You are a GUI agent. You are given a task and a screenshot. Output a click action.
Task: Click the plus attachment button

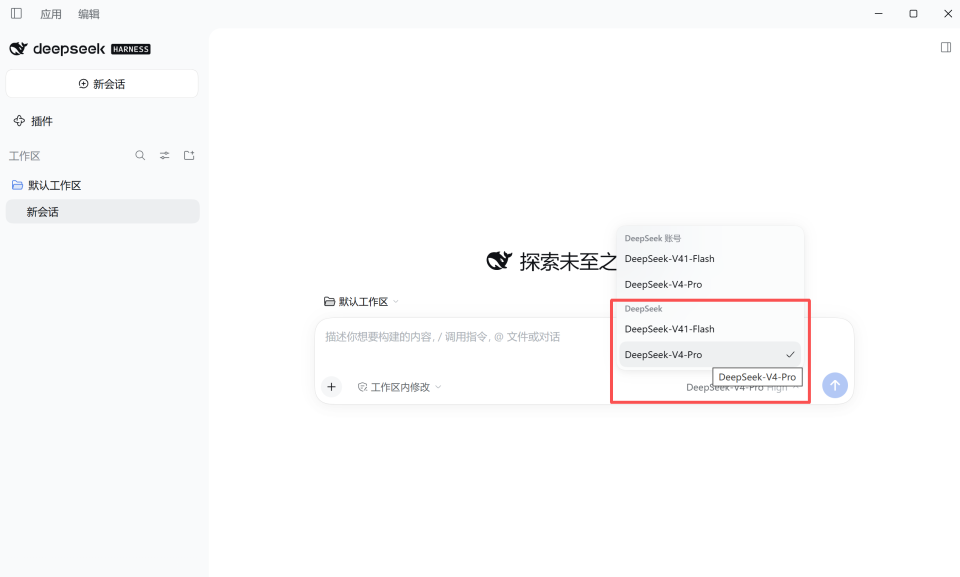coord(331,387)
